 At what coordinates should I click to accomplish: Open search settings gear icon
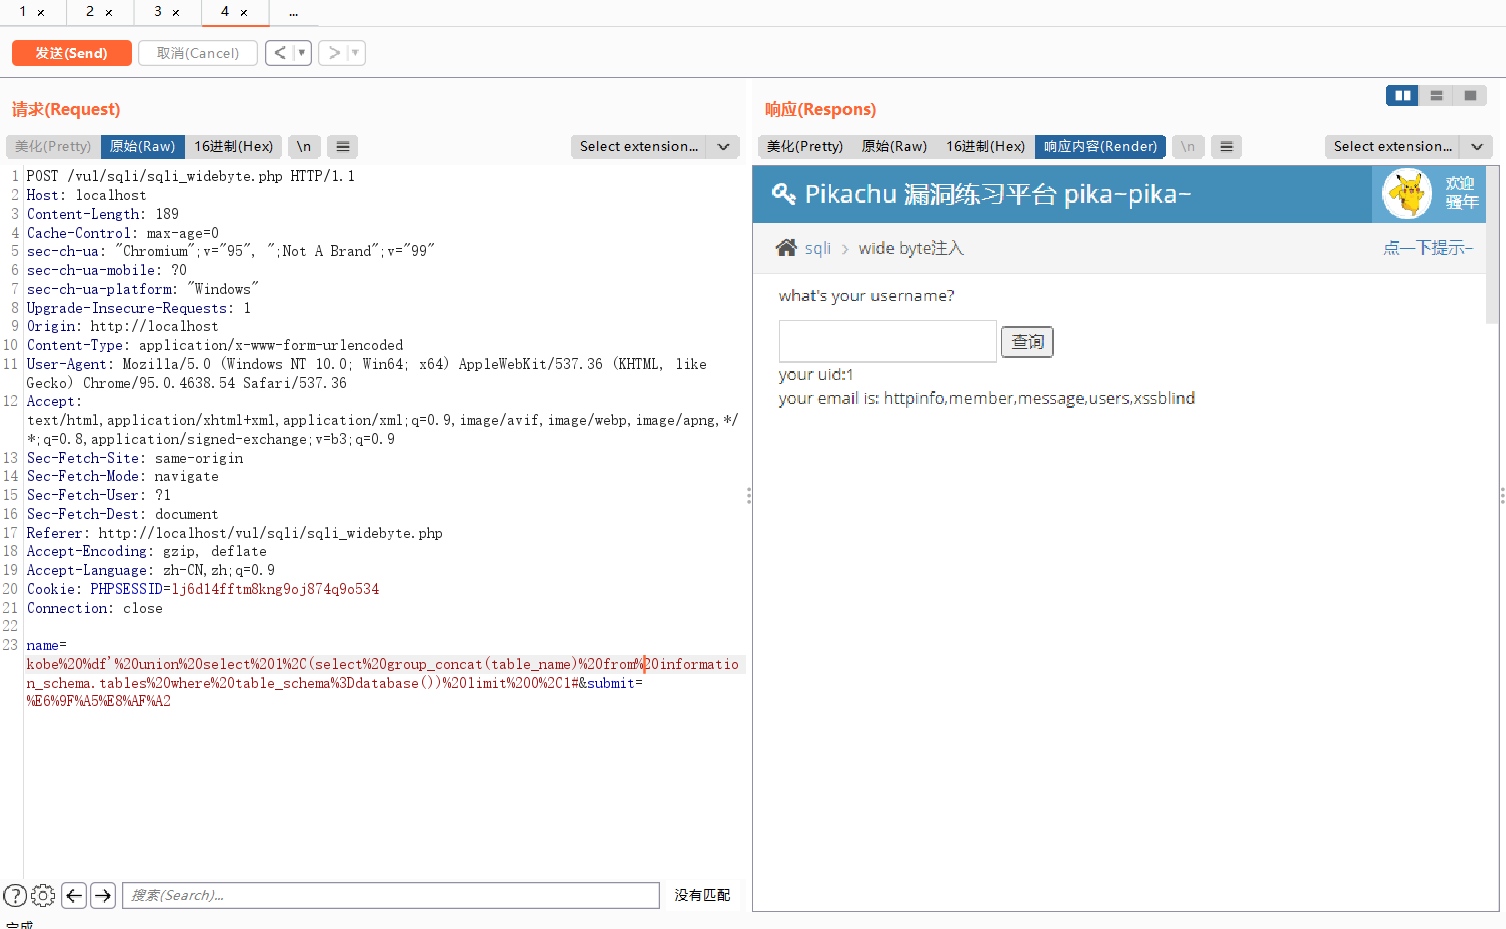tap(43, 895)
